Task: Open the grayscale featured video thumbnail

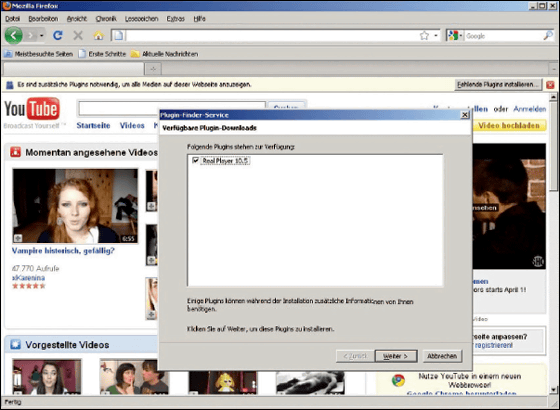Action: [310, 382]
